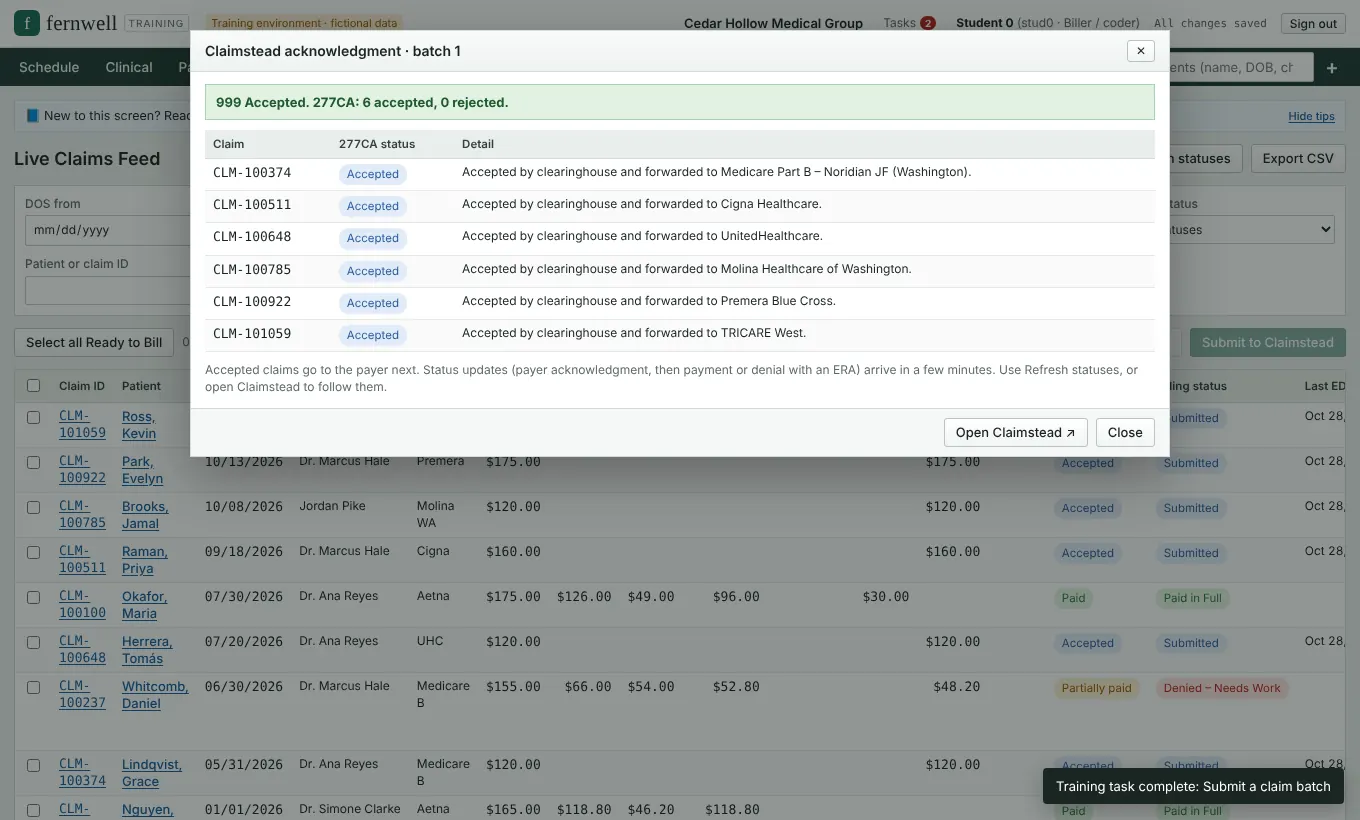Image resolution: width=1360 pixels, height=820 pixels.
Task: Open claim CLM-100100 link in the feed
Action: pyautogui.click(x=82, y=605)
